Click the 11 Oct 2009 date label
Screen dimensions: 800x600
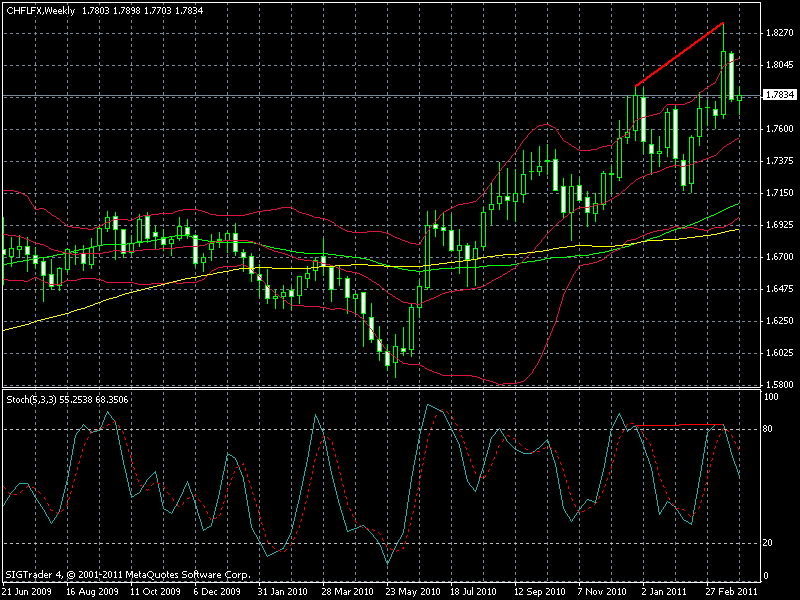click(x=156, y=592)
